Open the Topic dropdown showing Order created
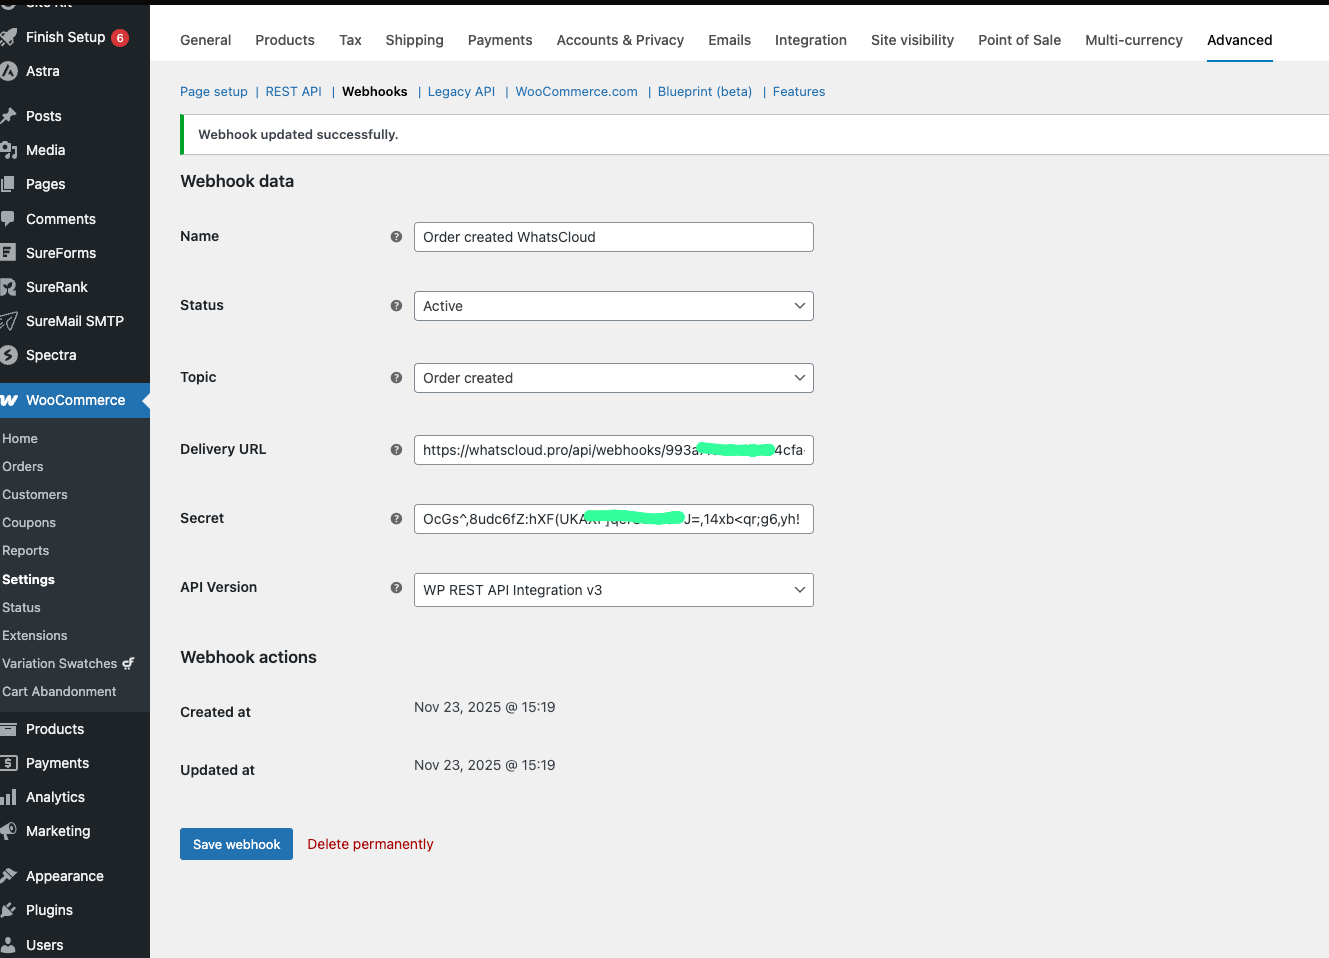 pyautogui.click(x=613, y=378)
